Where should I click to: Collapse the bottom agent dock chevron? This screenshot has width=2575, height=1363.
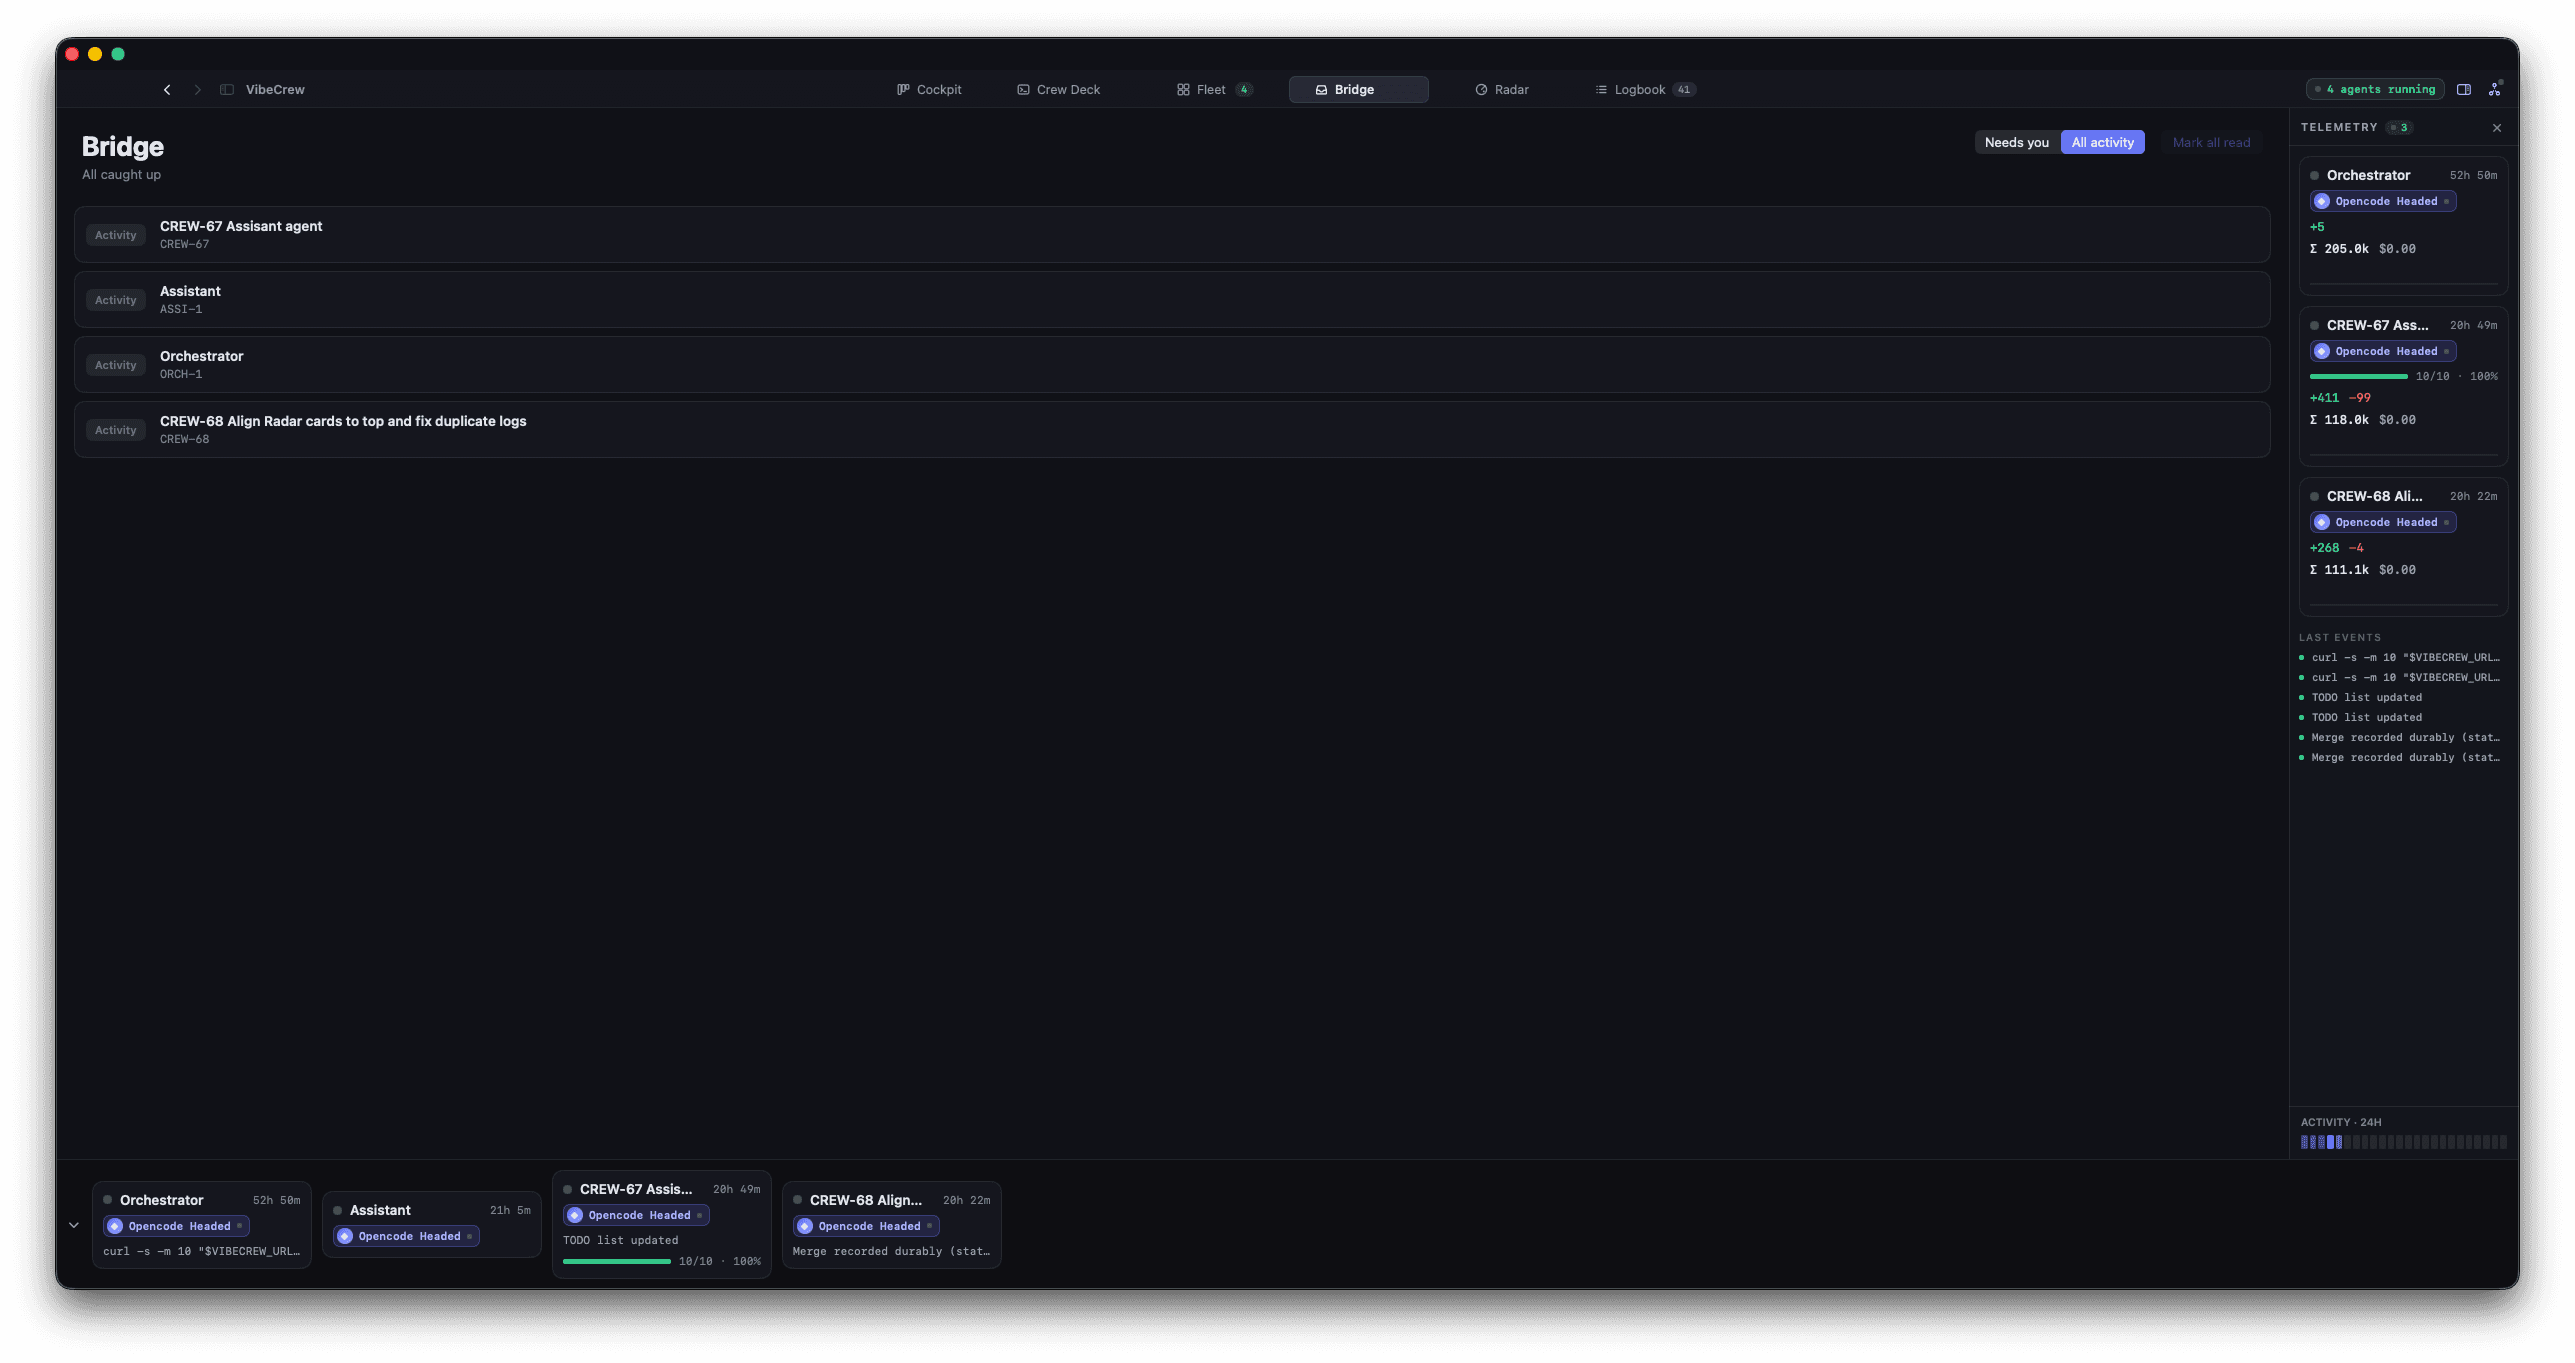pyautogui.click(x=74, y=1225)
